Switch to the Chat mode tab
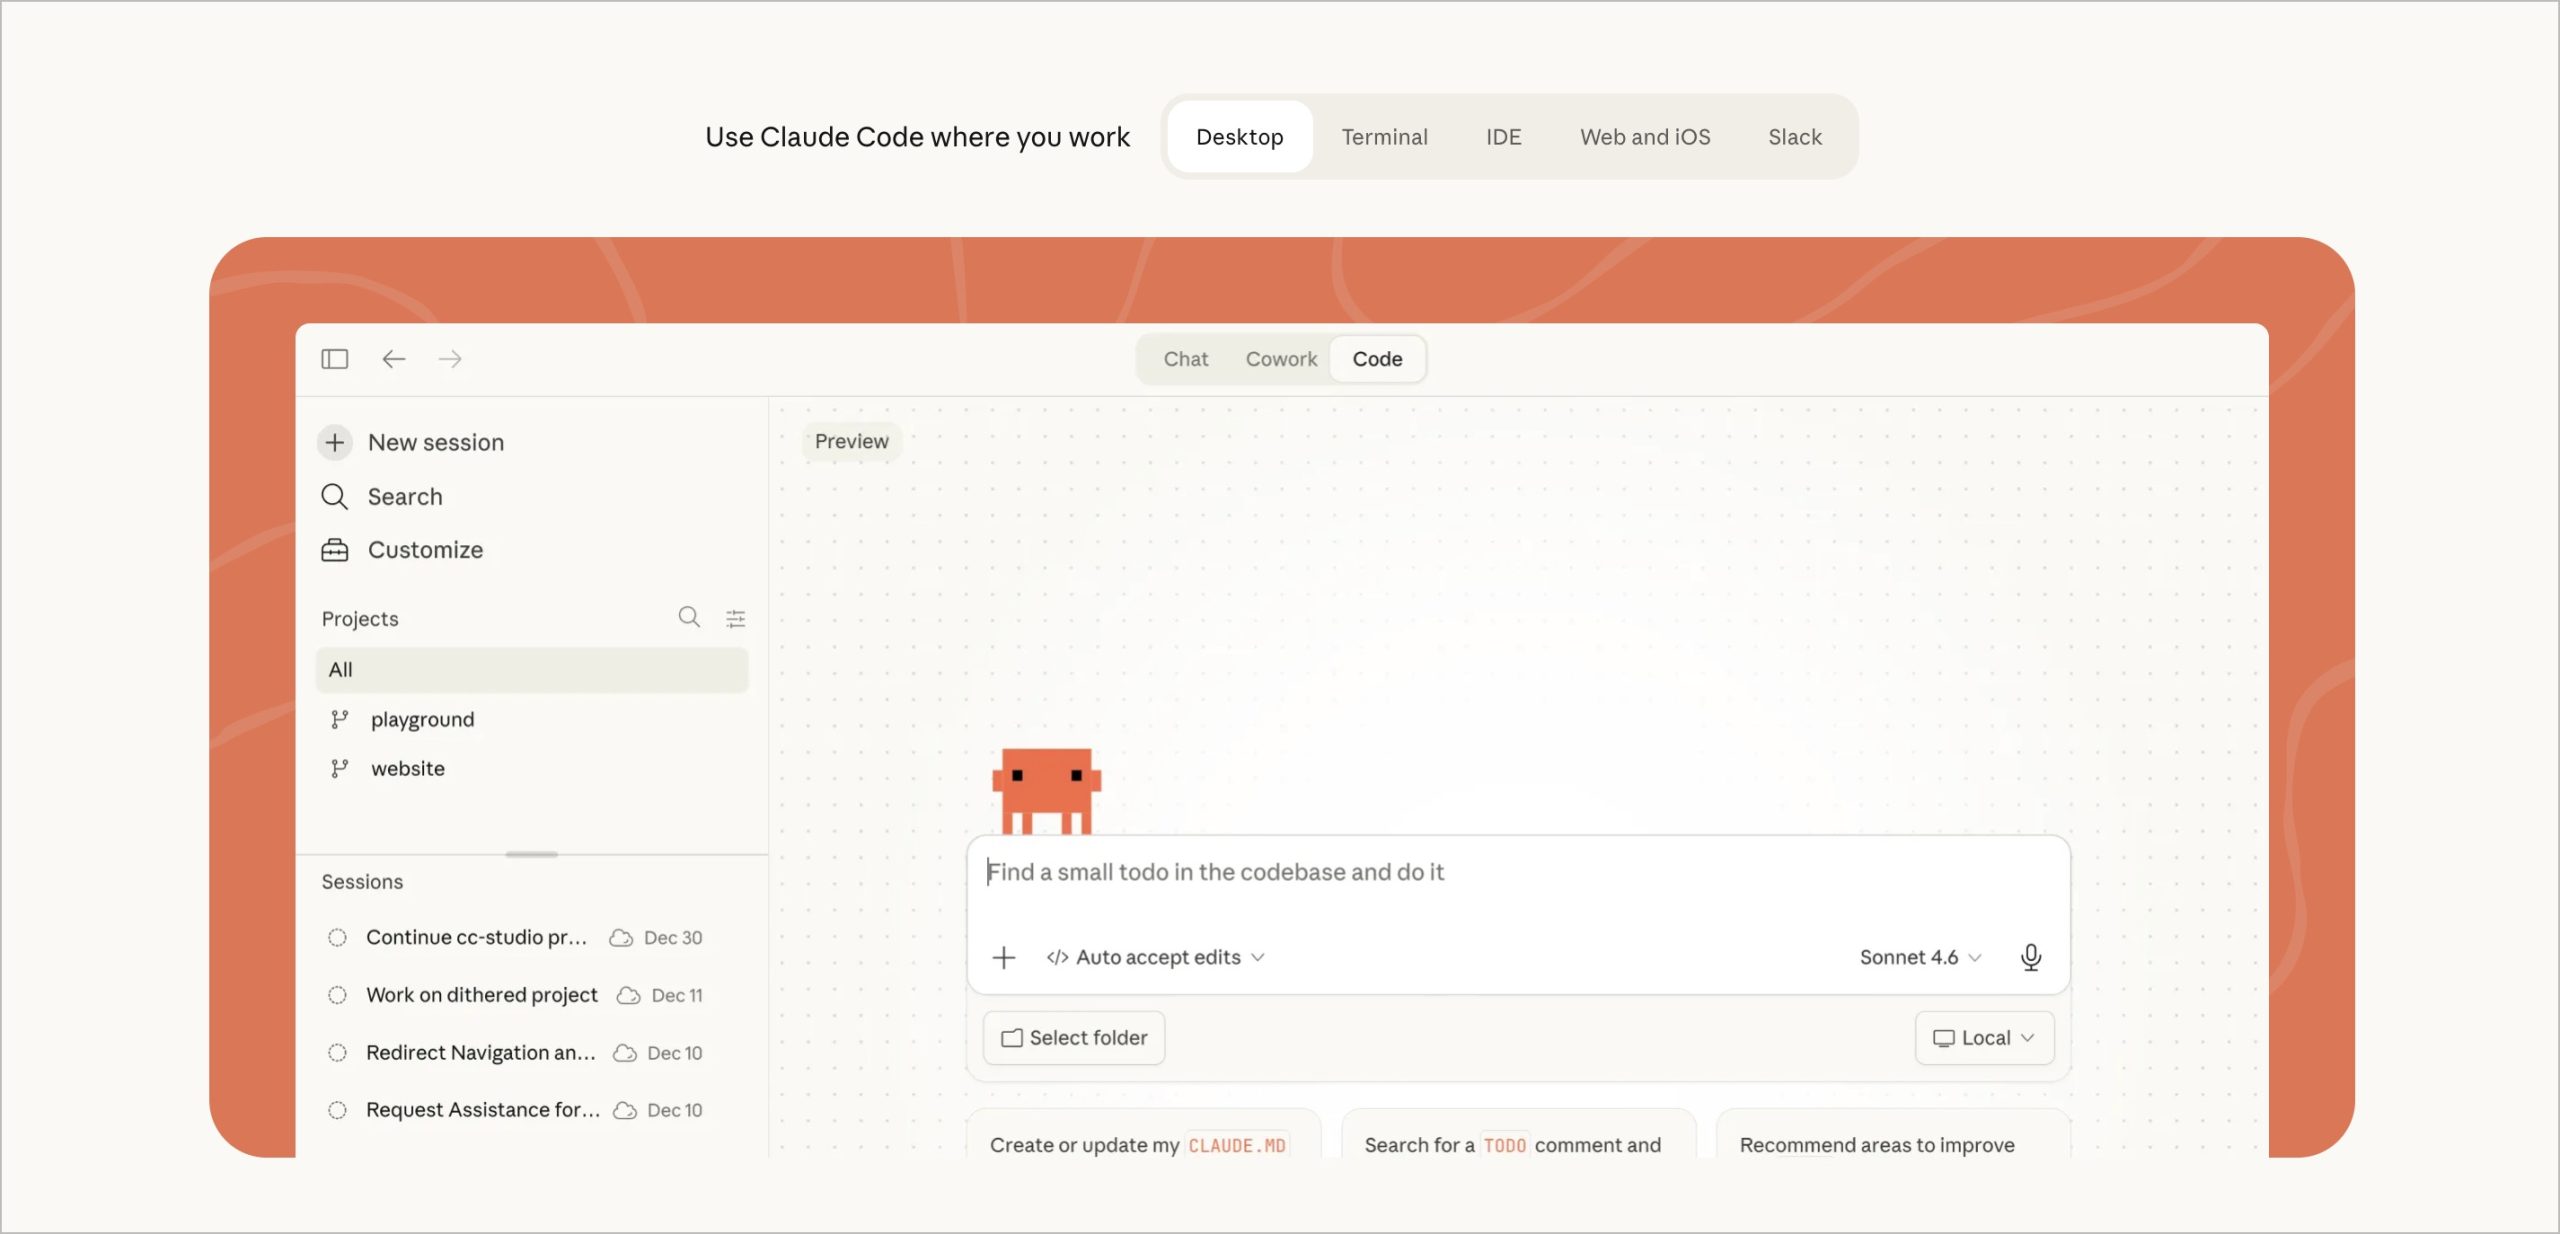2560x1234 pixels. tap(1186, 359)
